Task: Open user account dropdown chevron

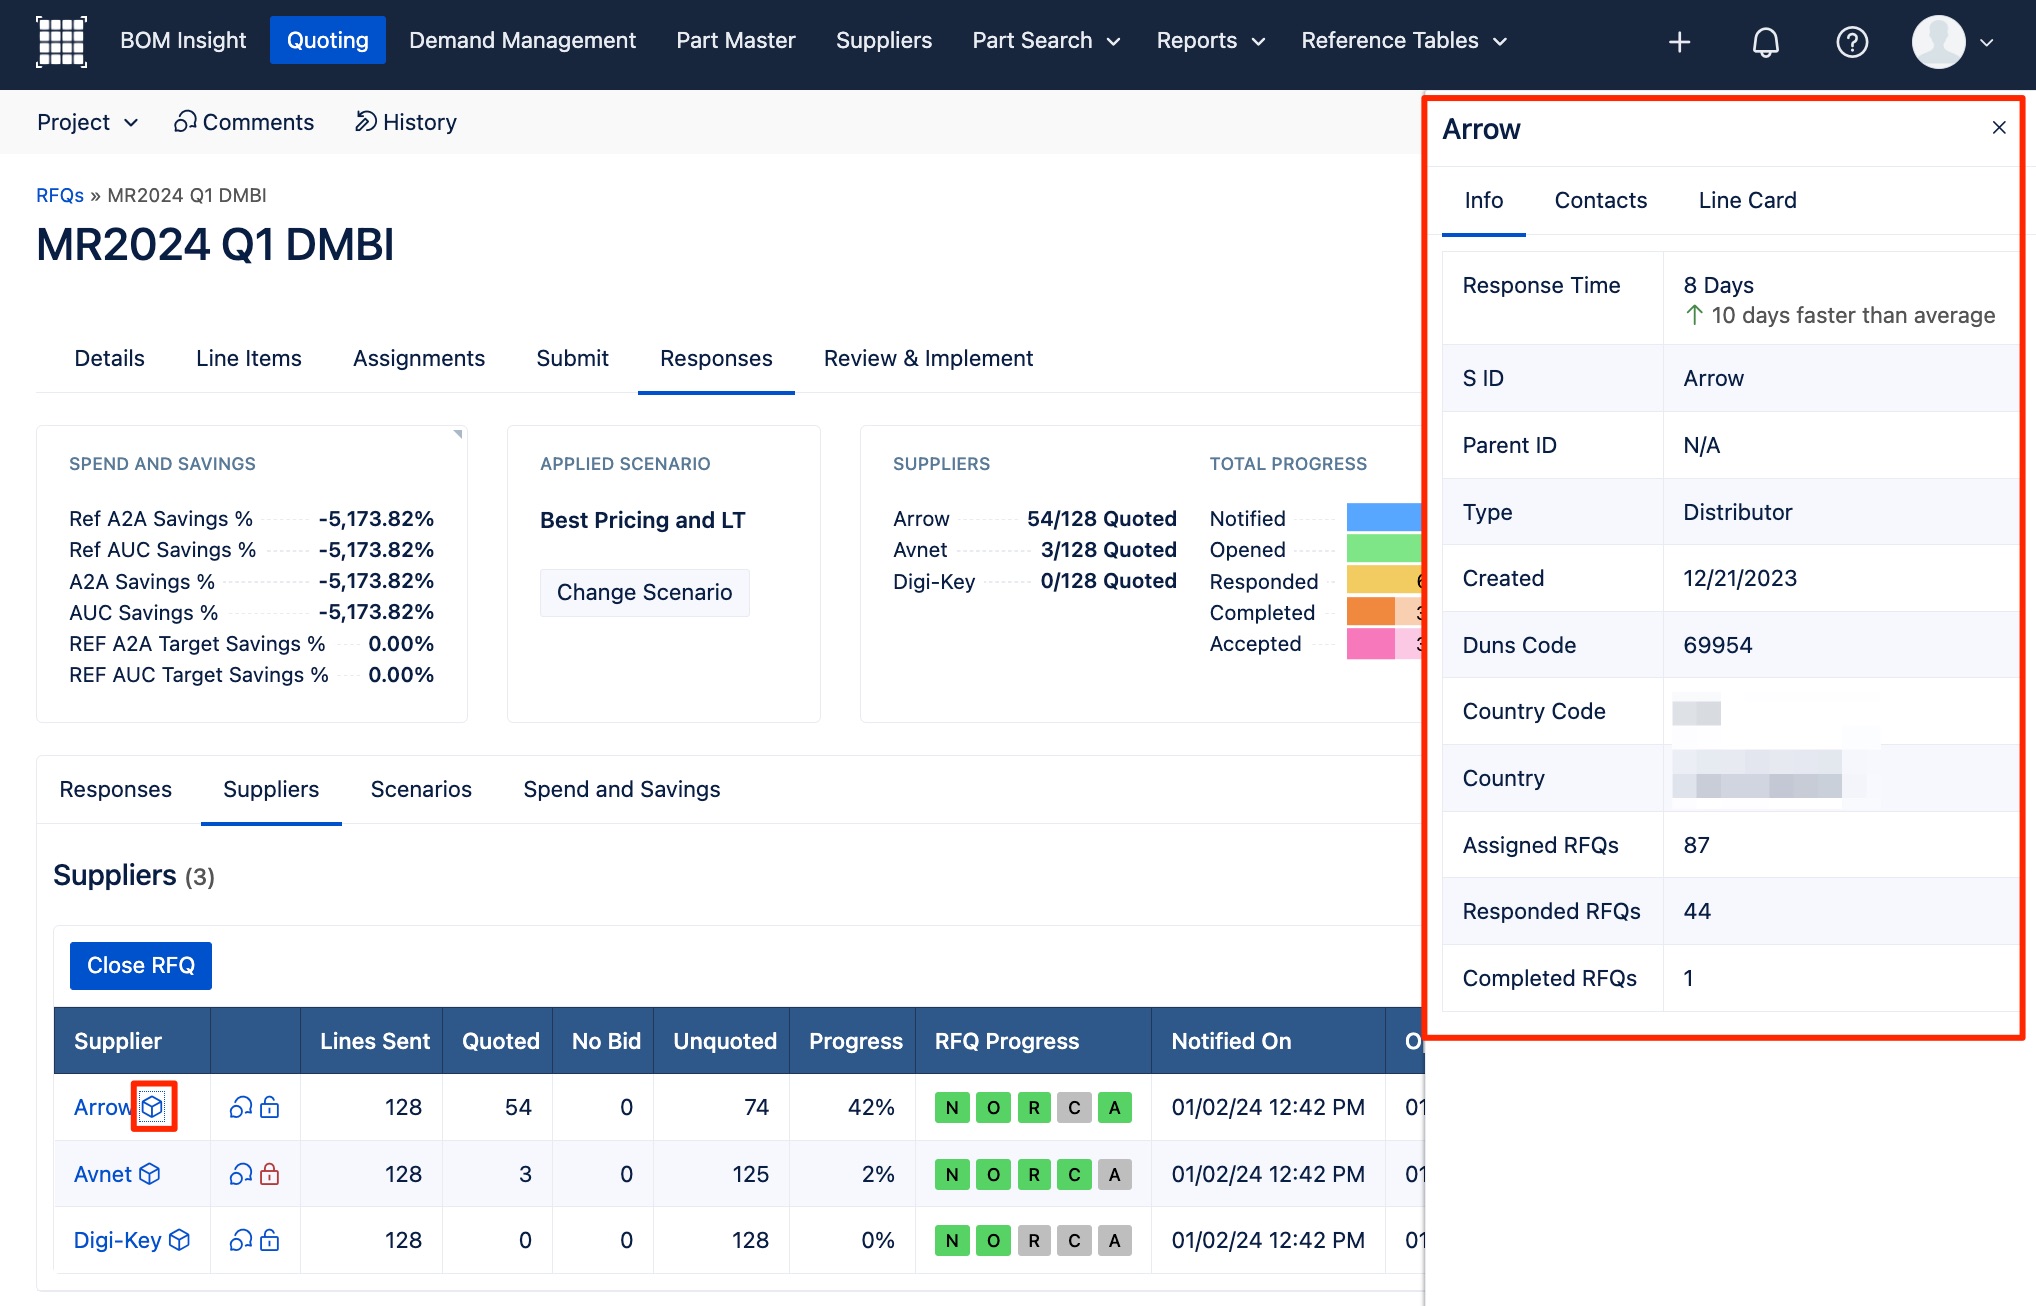Action: [x=1986, y=42]
